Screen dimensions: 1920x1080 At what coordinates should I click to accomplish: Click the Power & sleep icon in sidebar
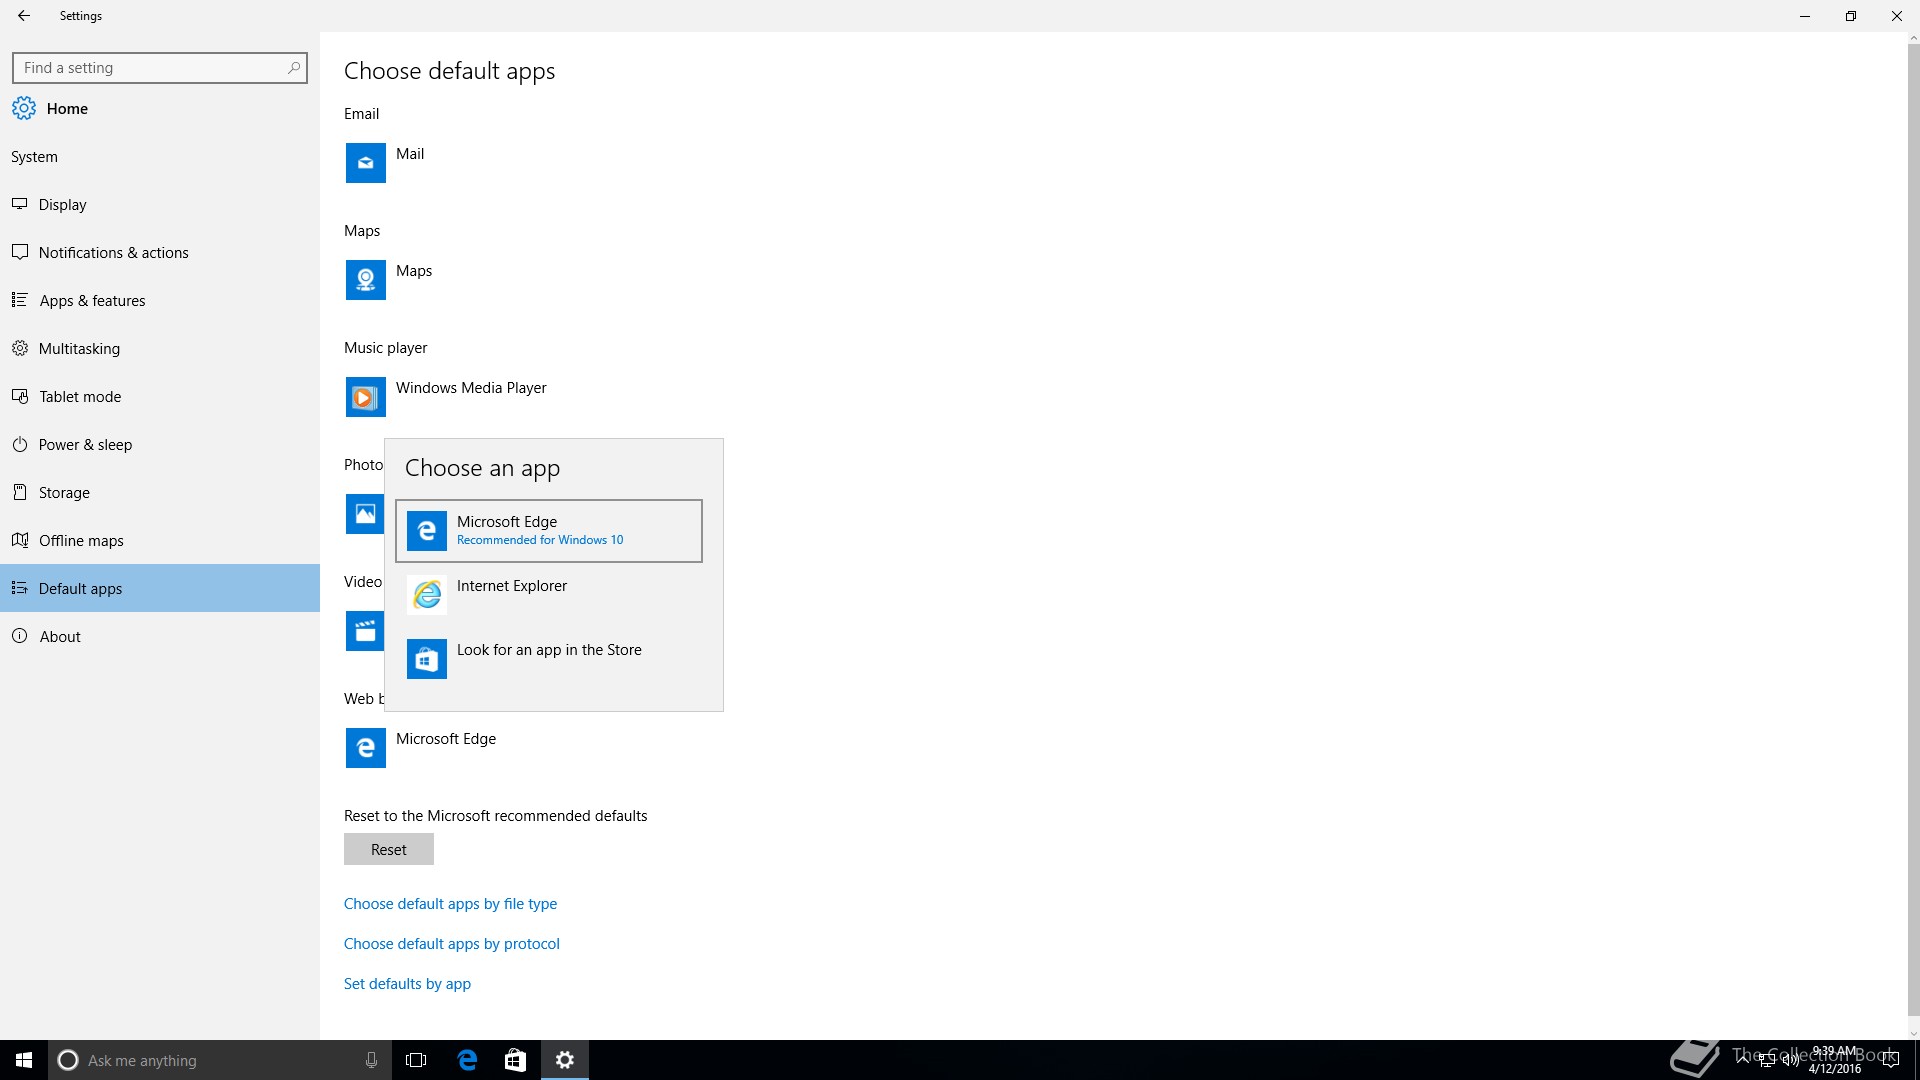pos(20,444)
